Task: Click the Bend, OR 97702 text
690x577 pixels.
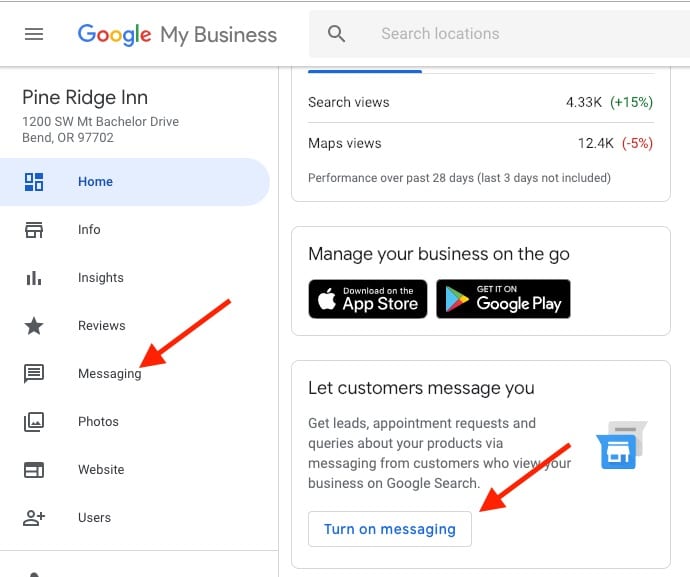Action: 68,138
